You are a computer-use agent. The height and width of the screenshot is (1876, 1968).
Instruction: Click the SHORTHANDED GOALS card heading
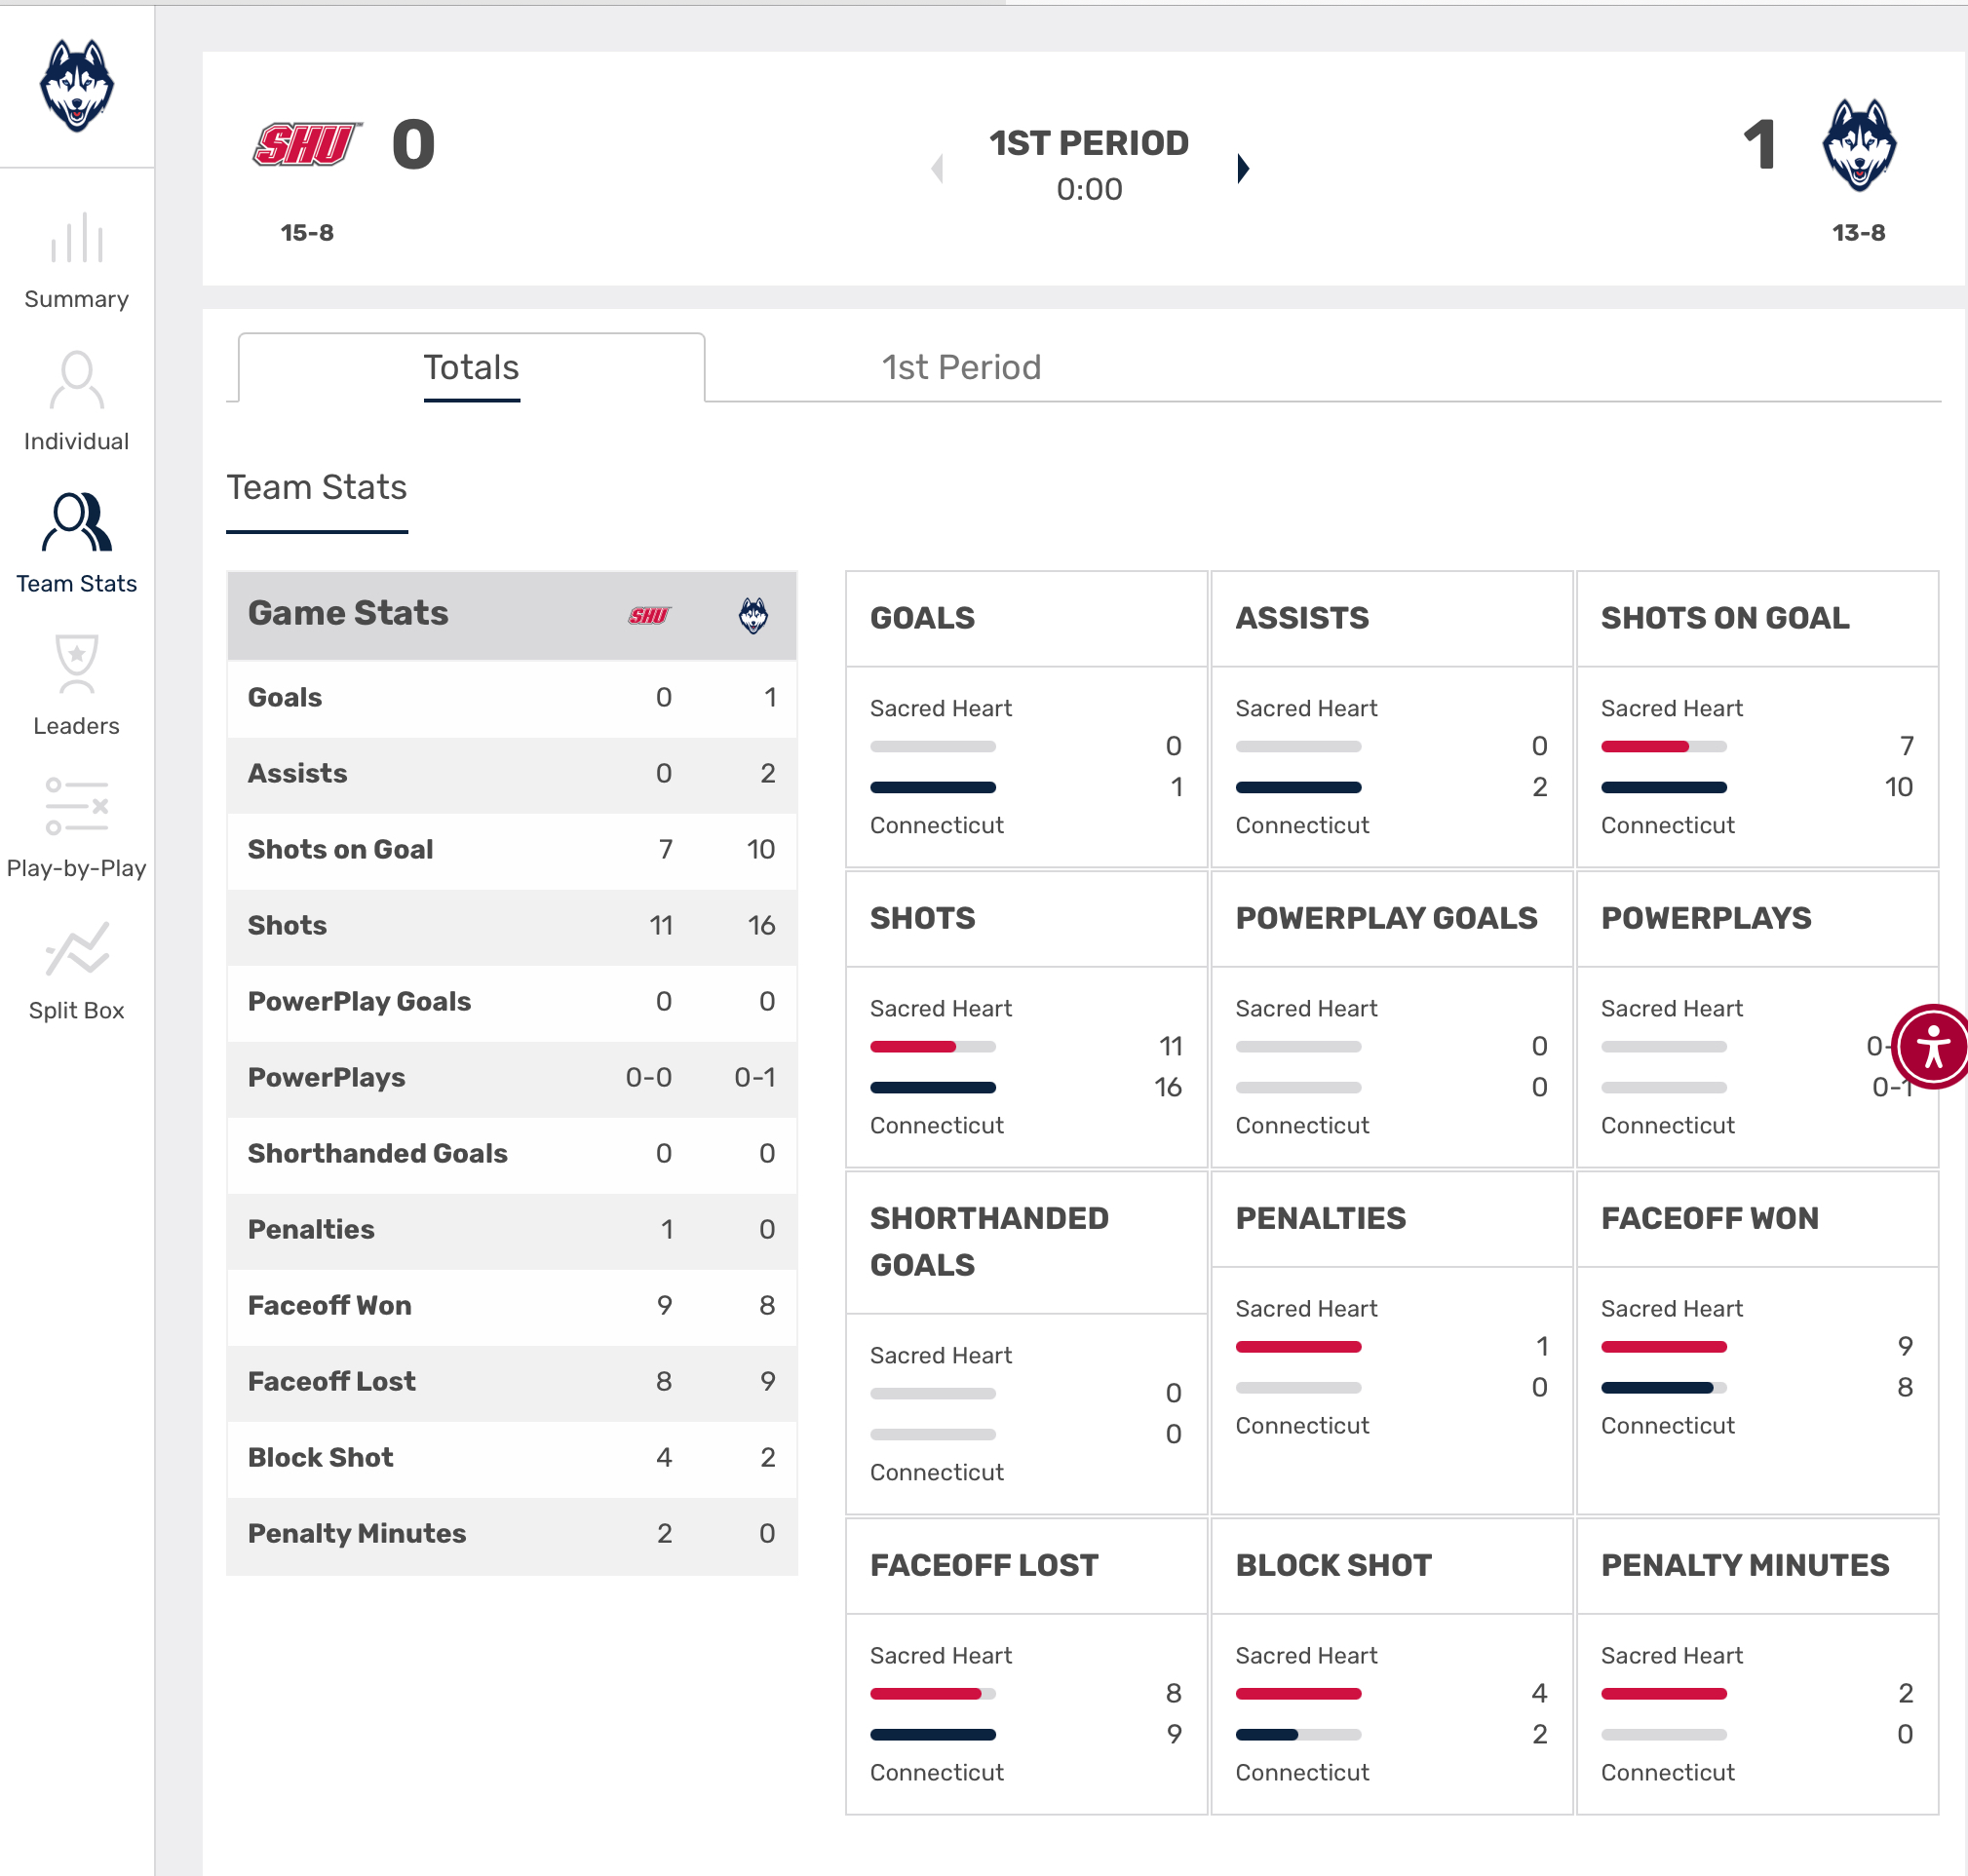tap(989, 1241)
